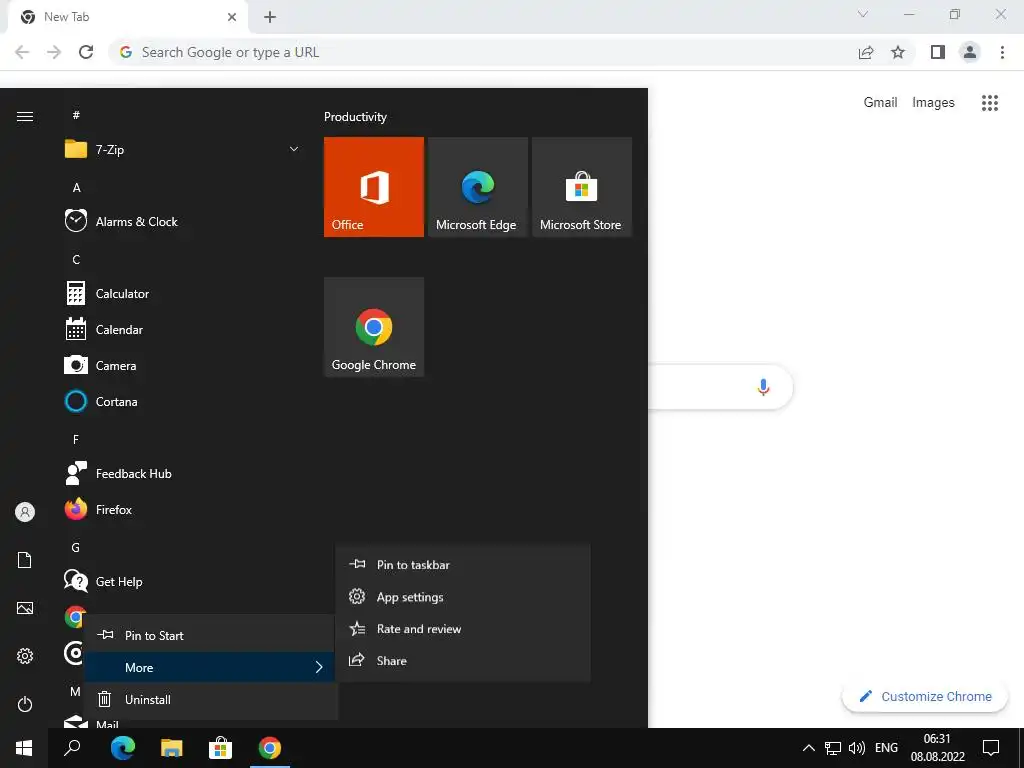Launch the Google Chrome tile
This screenshot has width=1024, height=768.
tap(374, 327)
